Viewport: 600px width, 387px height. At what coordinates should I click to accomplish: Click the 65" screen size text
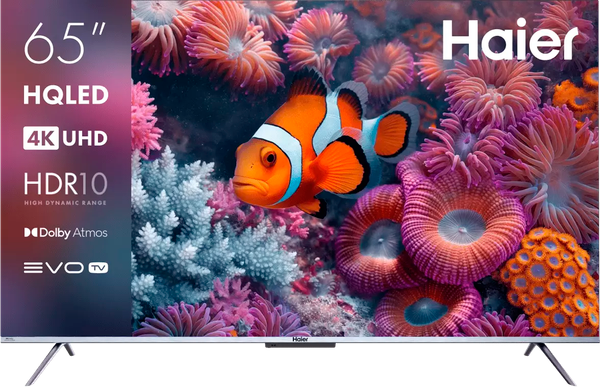click(64, 43)
